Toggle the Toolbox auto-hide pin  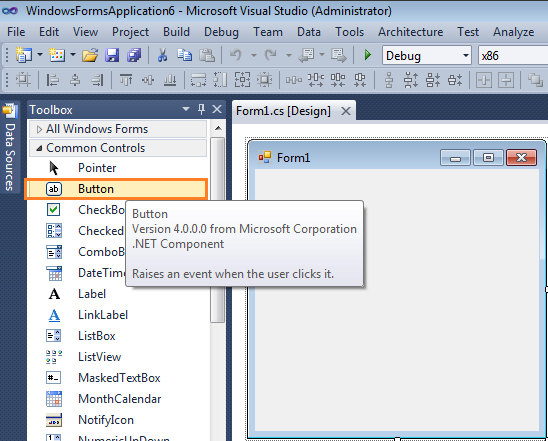pyautogui.click(x=201, y=109)
